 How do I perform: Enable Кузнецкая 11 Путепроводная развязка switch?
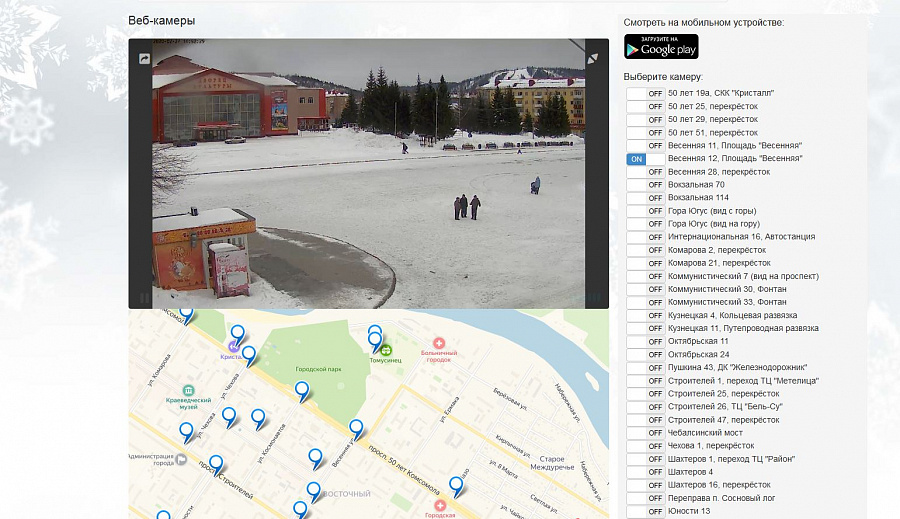click(646, 328)
